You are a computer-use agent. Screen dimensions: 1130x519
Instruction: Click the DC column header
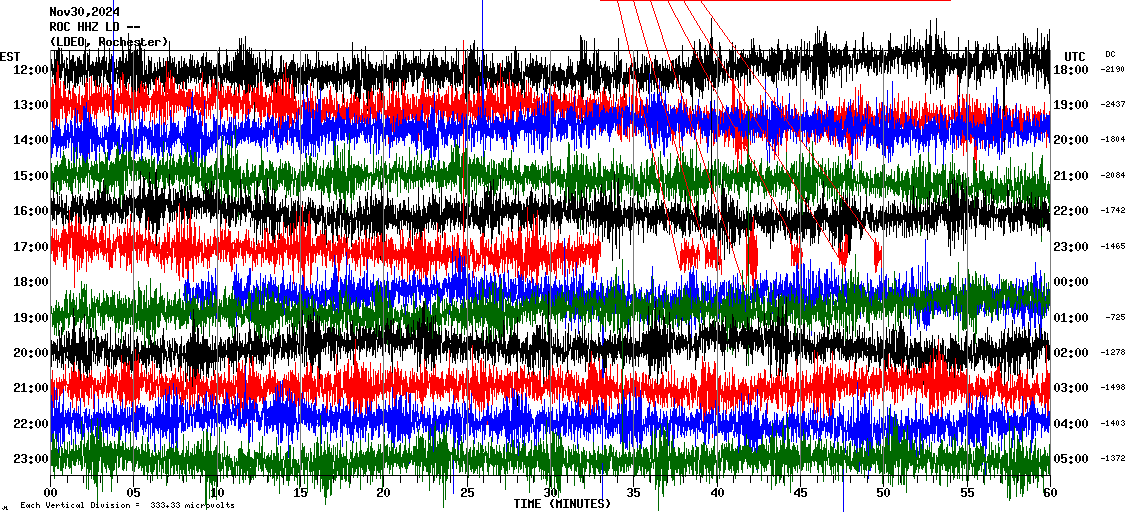1110,54
